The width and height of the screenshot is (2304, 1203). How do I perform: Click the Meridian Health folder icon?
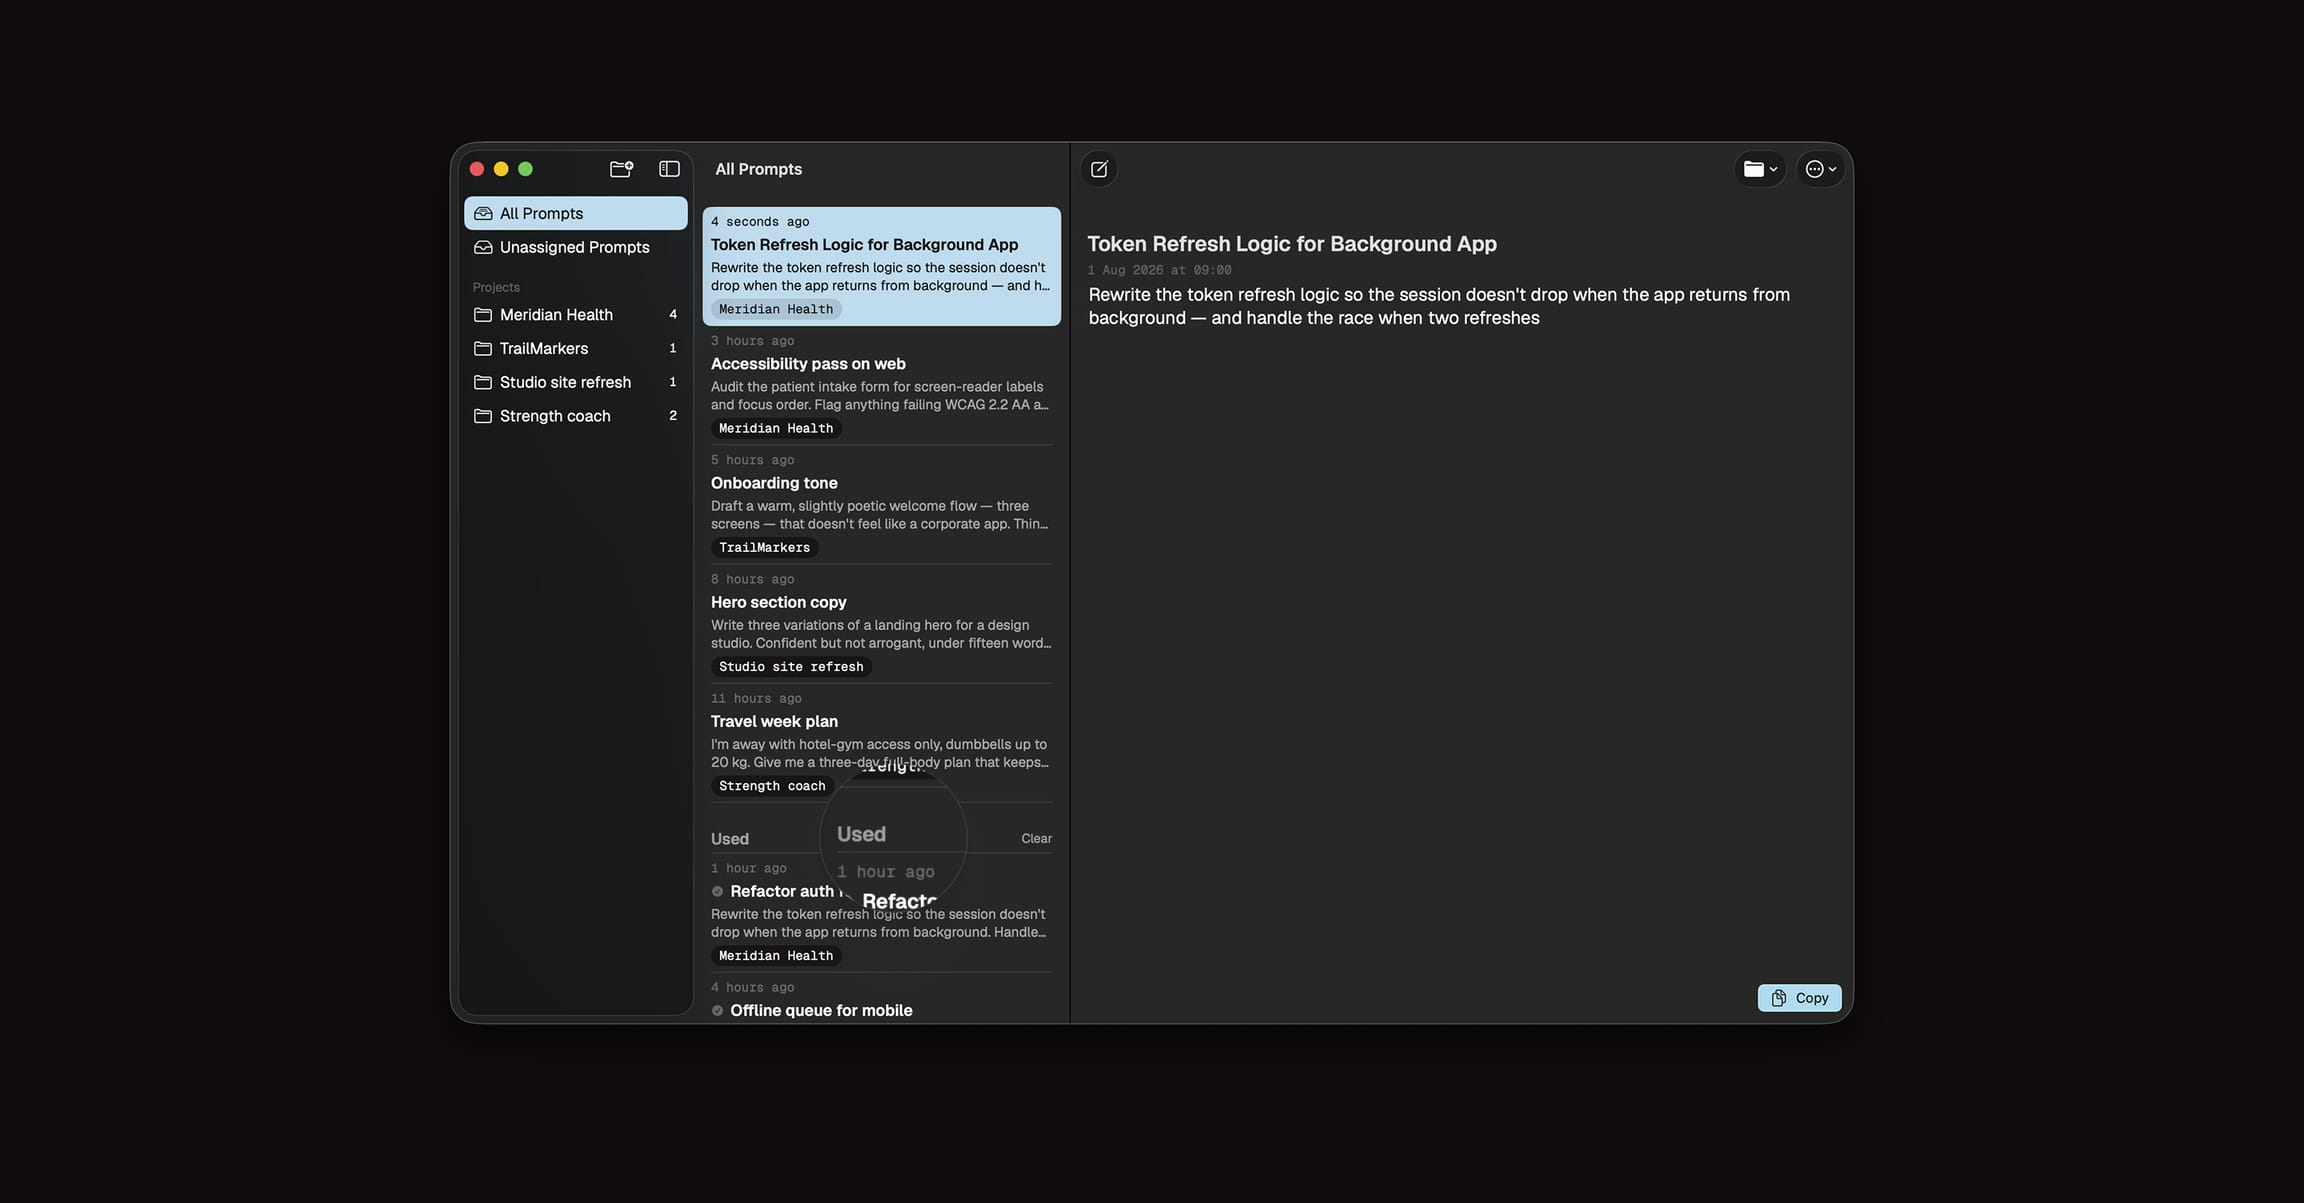[483, 315]
